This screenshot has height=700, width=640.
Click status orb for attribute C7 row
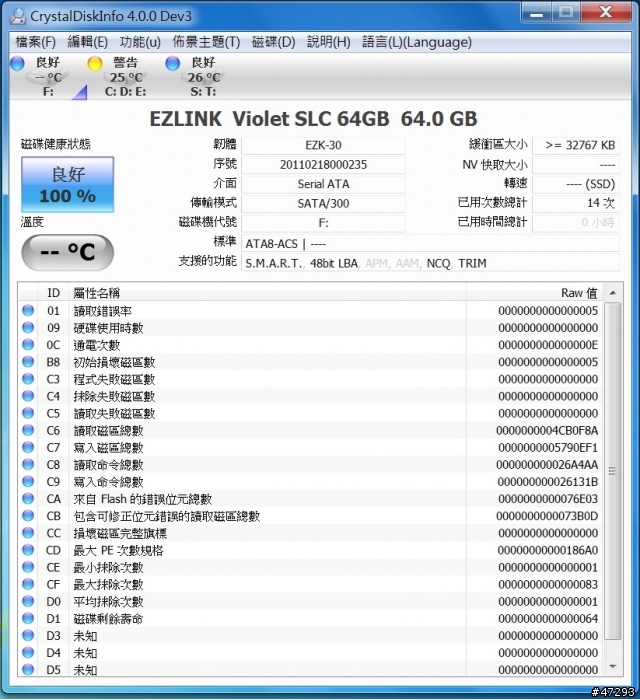coord(28,447)
